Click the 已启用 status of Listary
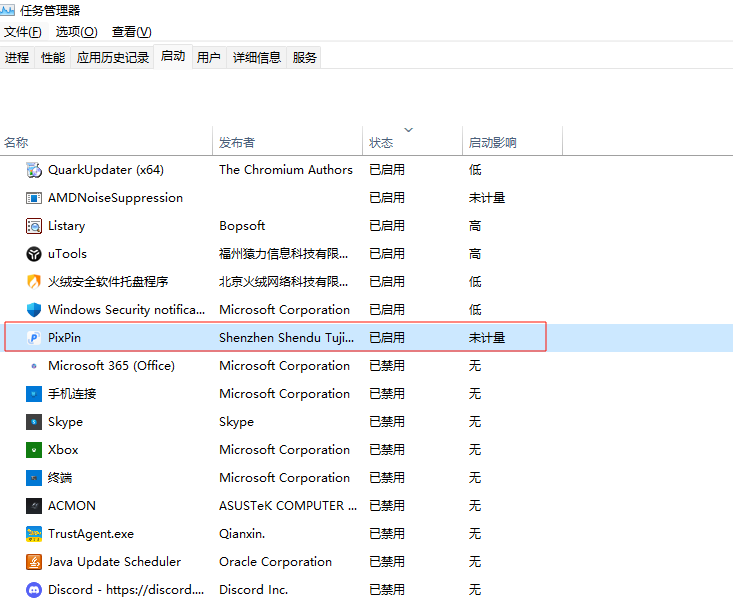This screenshot has width=733, height=600. tap(387, 226)
